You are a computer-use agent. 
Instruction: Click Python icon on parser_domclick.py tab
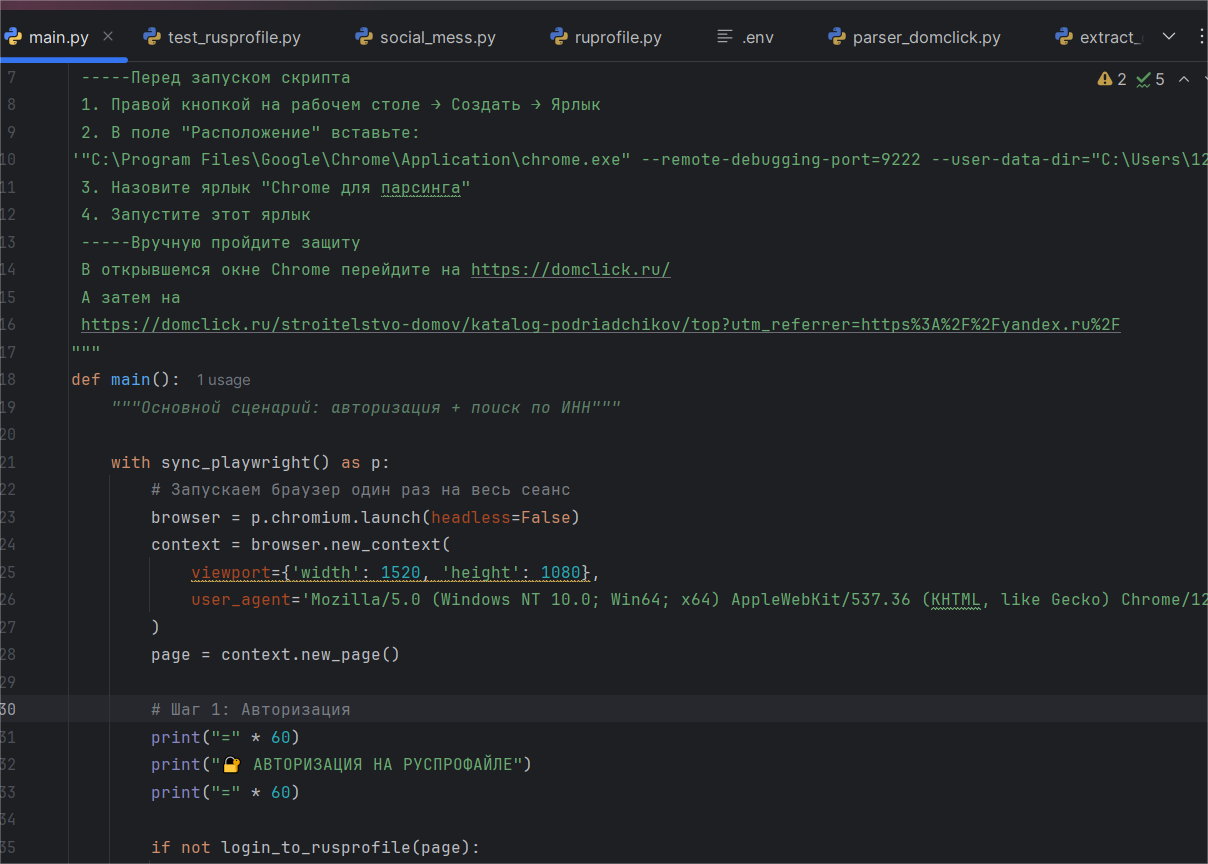click(837, 38)
